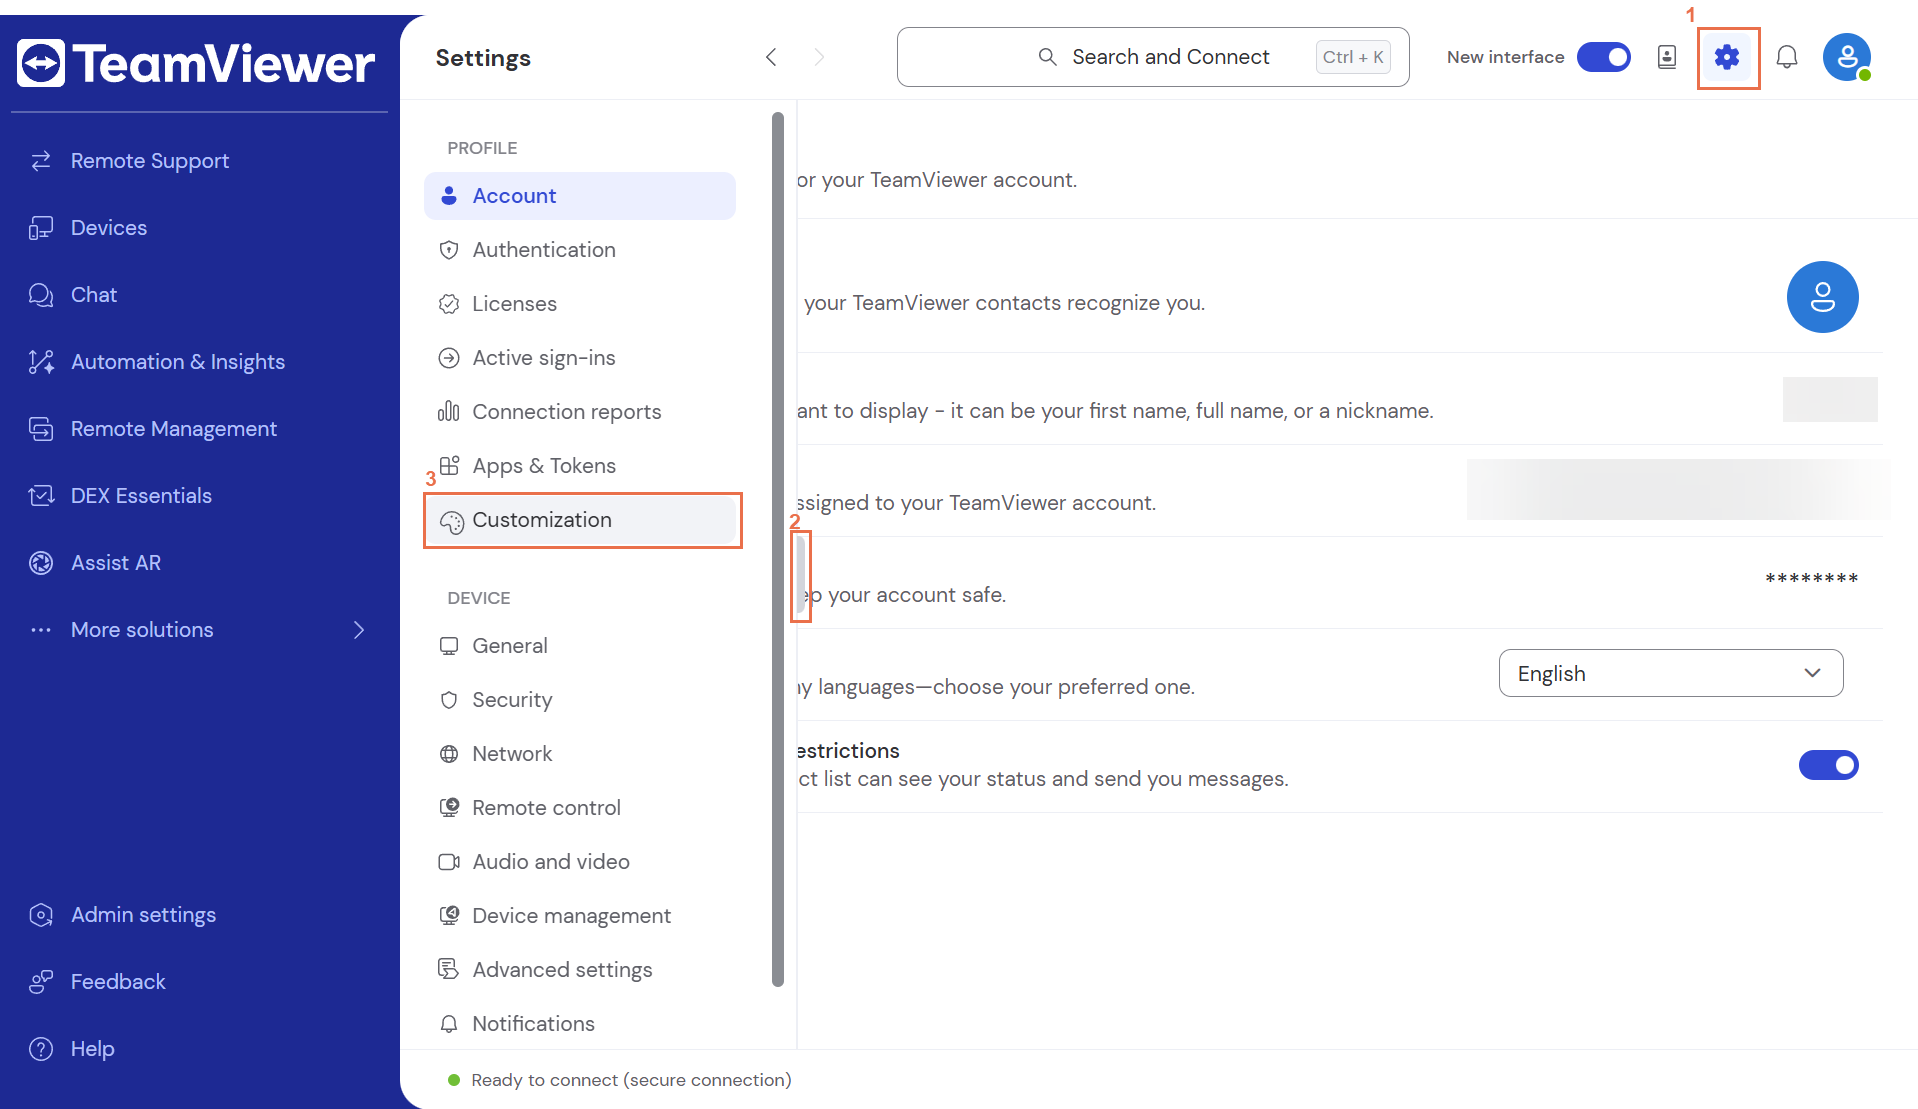Click the Network globe icon

[449, 754]
